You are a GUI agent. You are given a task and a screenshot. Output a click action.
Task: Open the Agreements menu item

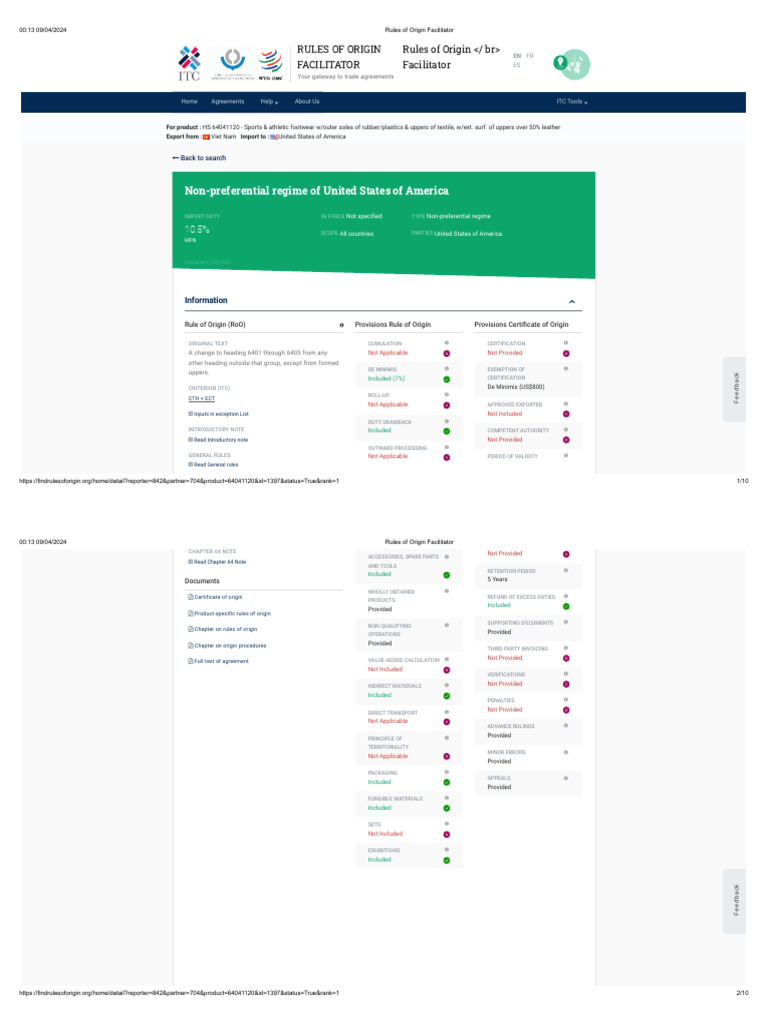[x=228, y=102]
